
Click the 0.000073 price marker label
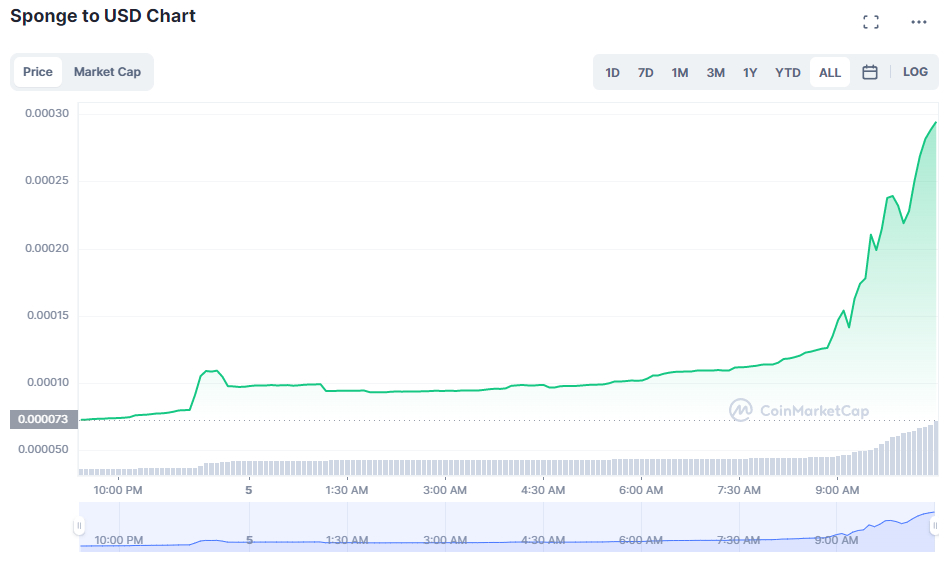click(x=44, y=419)
